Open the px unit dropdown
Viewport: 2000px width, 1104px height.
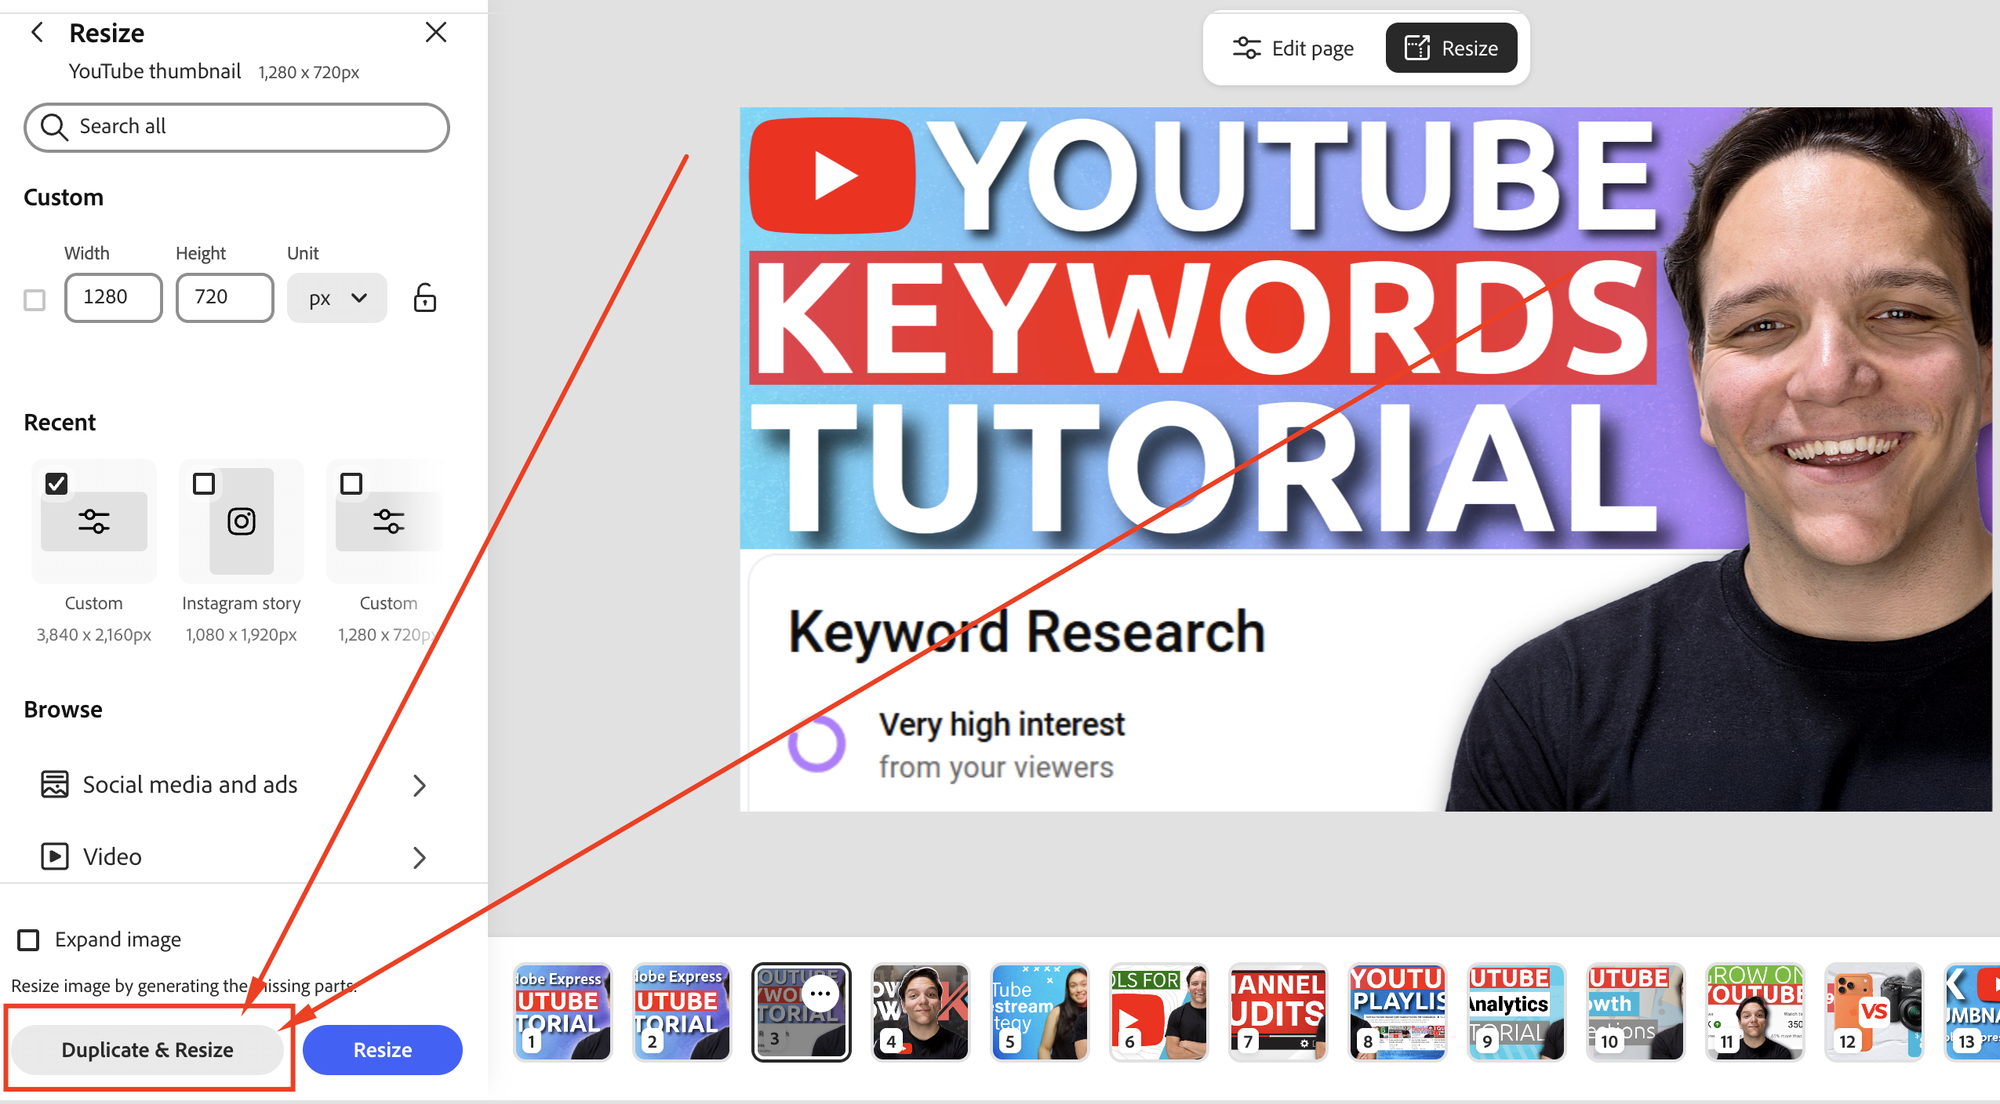[337, 298]
